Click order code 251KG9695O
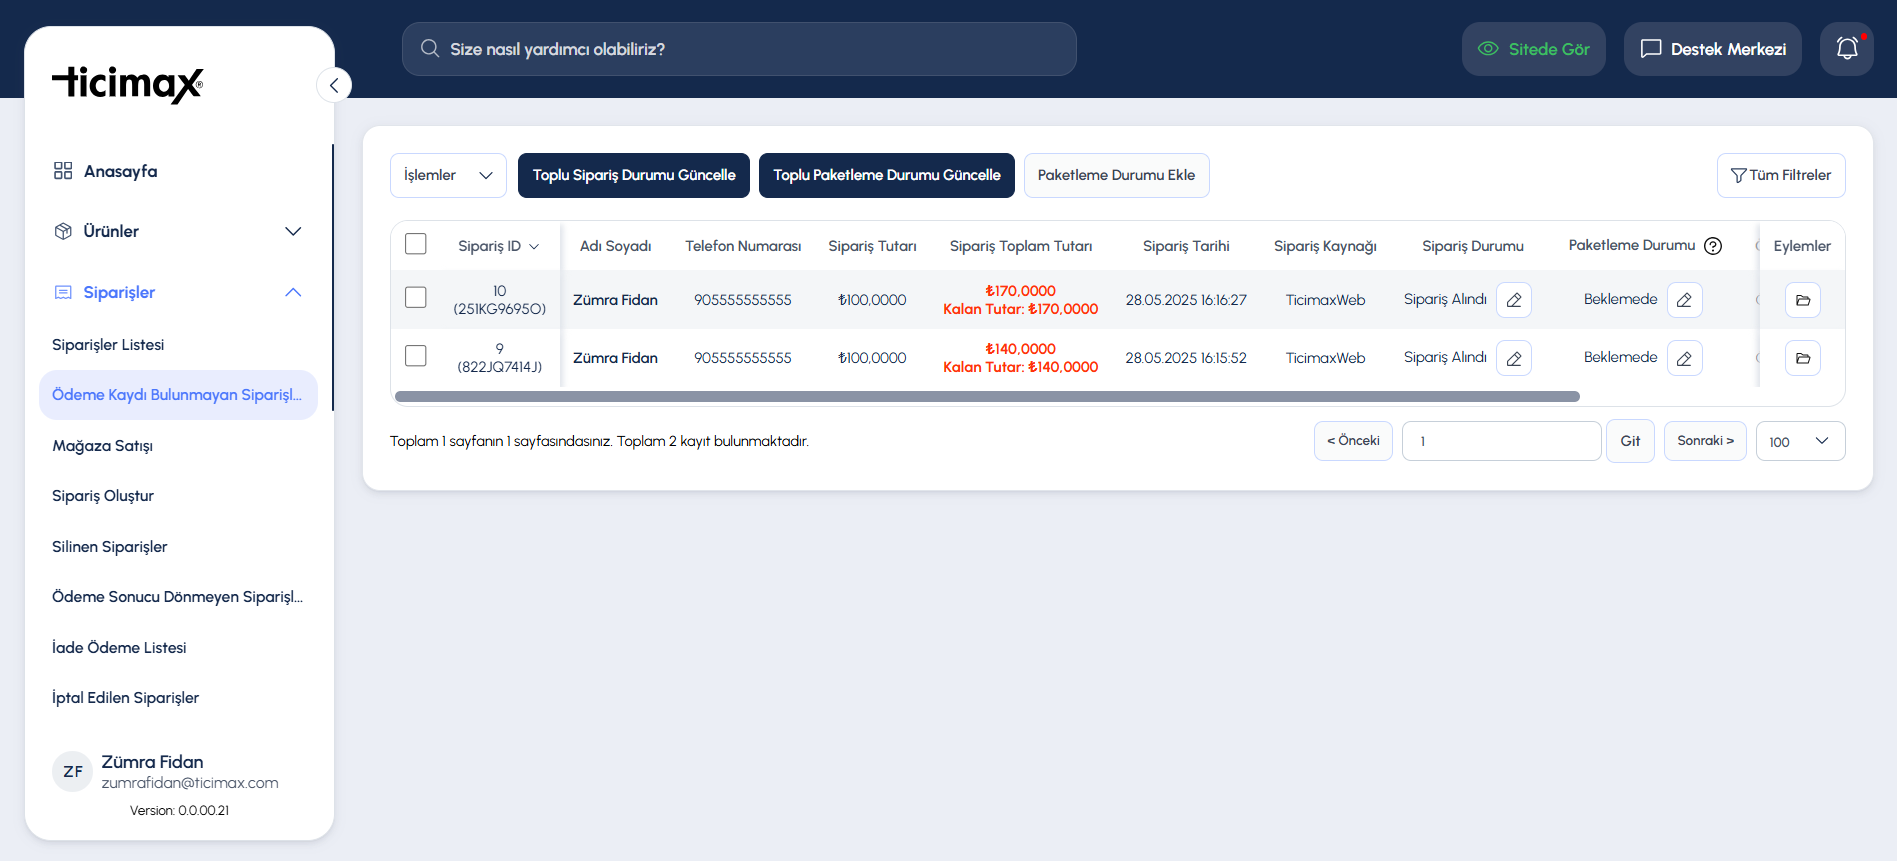This screenshot has width=1897, height=861. click(500, 309)
